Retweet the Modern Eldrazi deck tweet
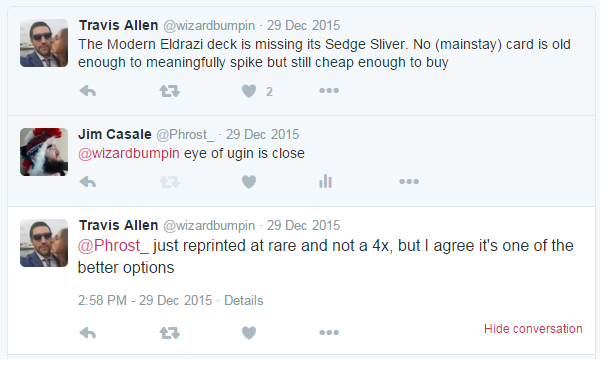Viewport: 609px width, 366px height. click(170, 91)
